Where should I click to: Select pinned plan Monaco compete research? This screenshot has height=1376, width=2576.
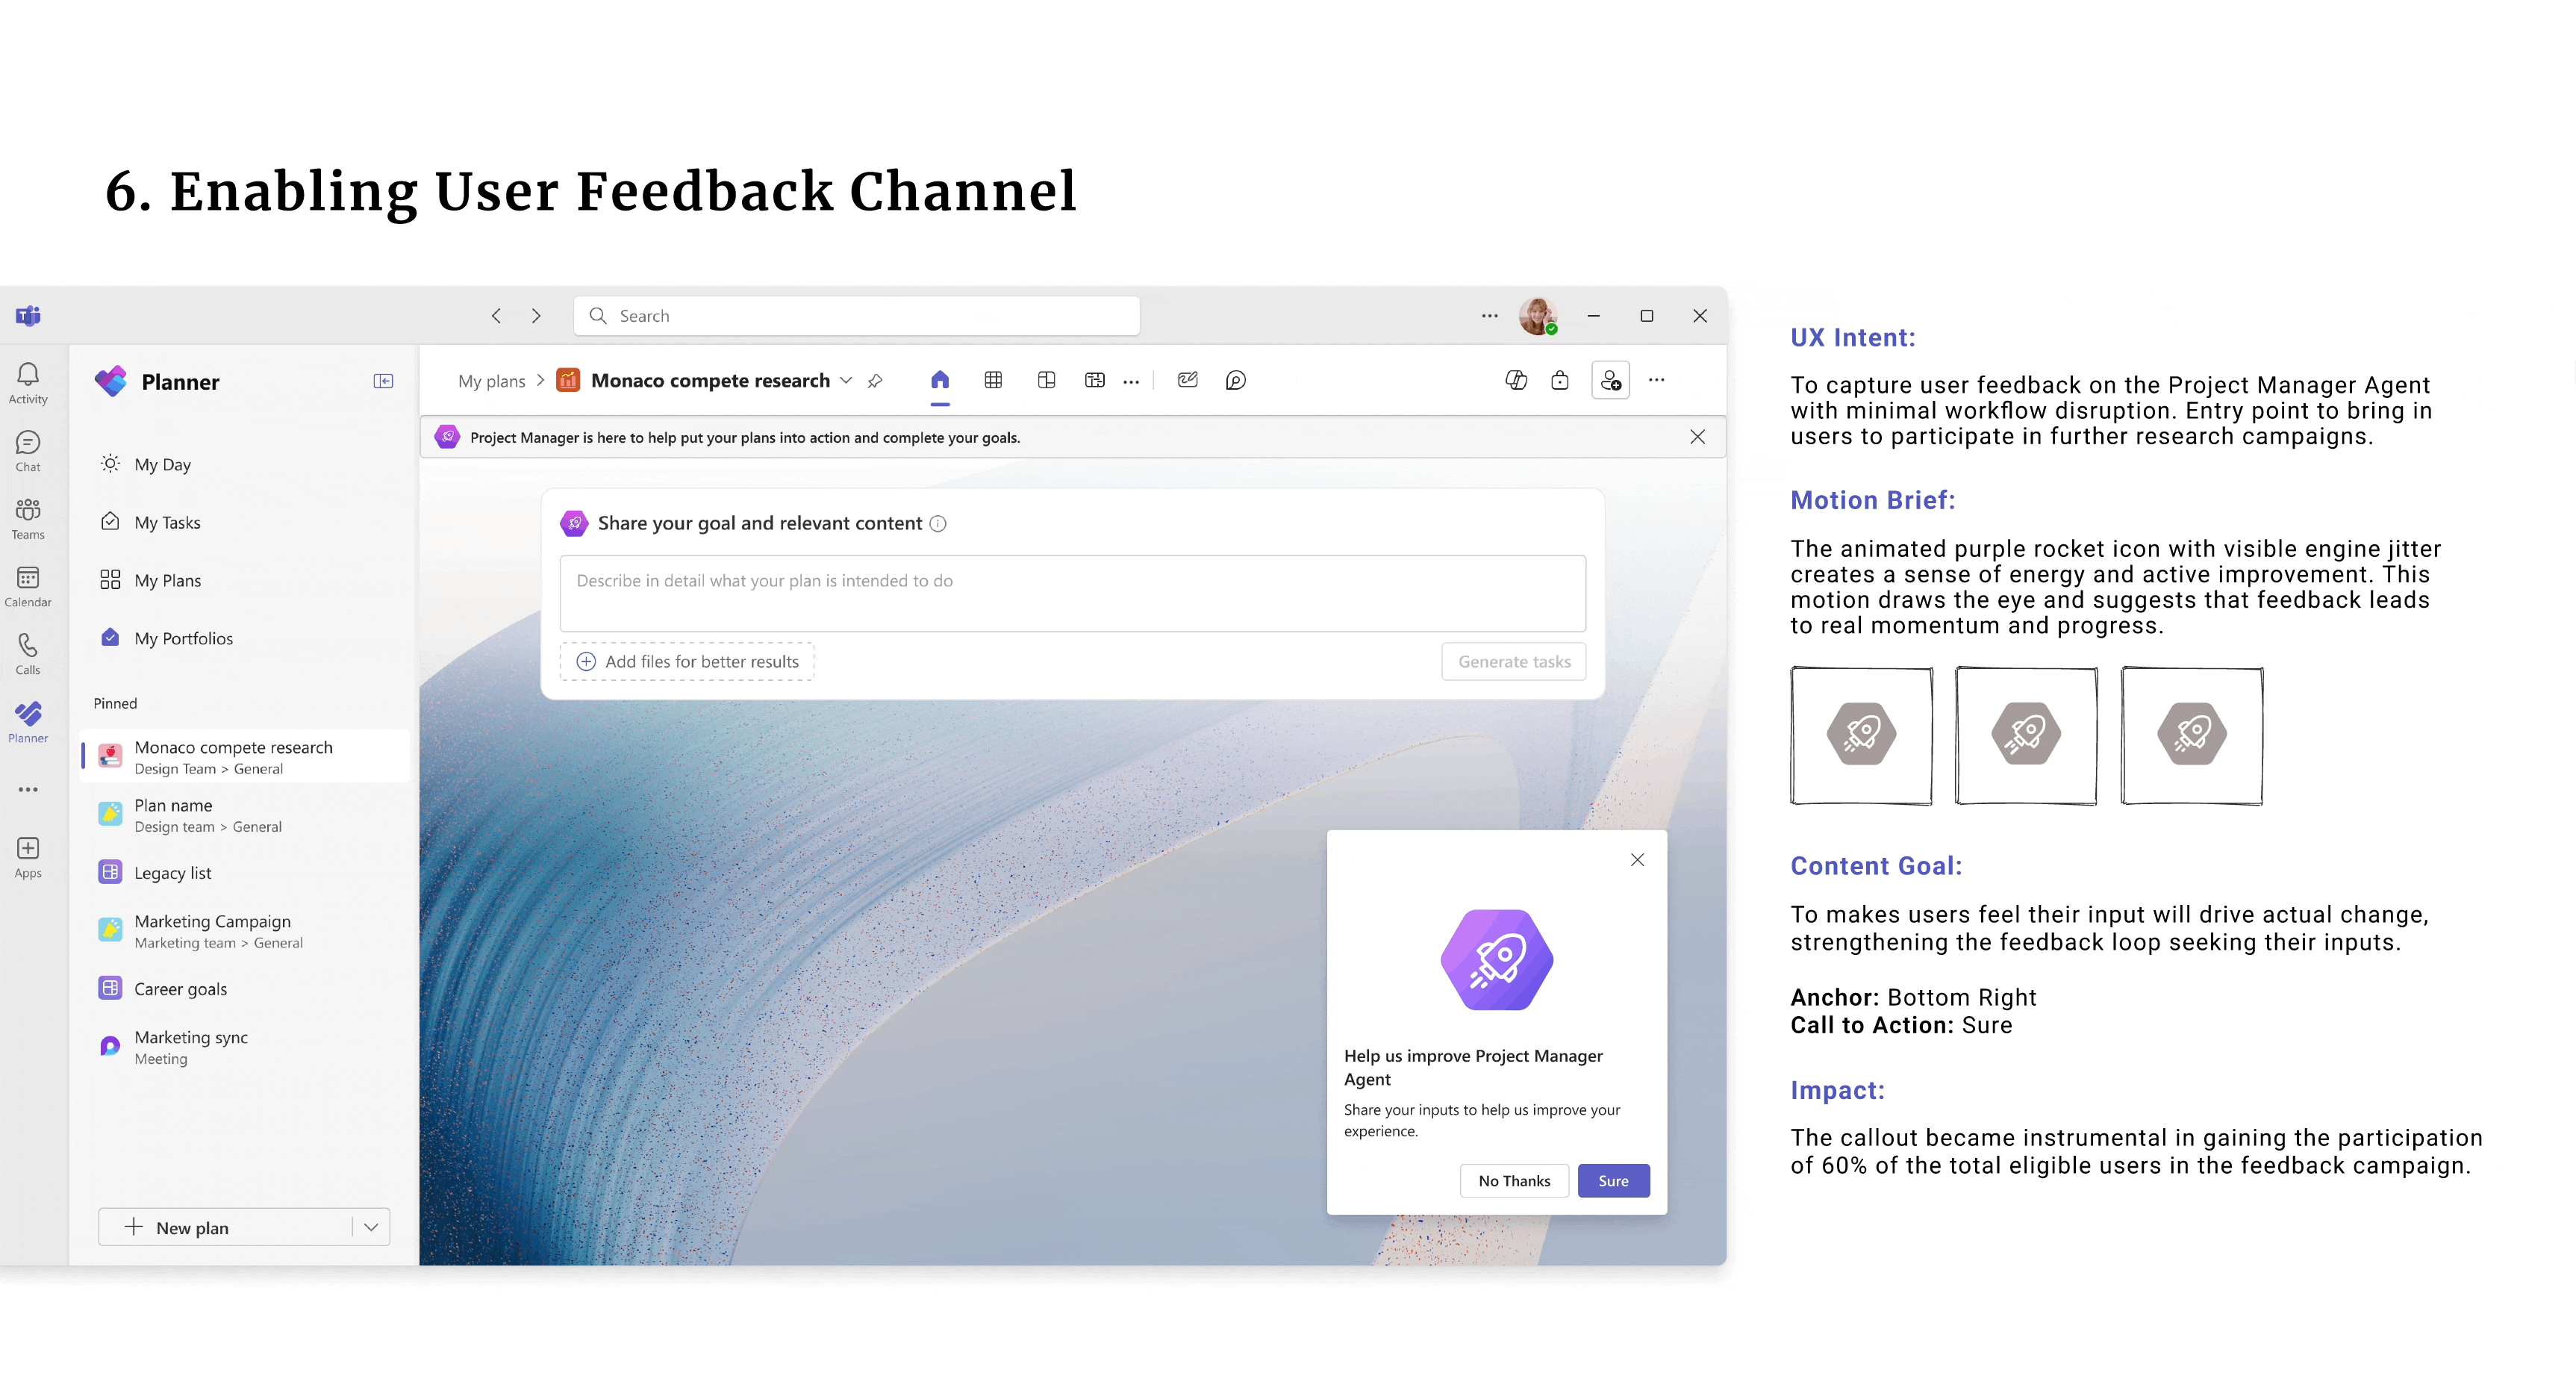click(x=245, y=756)
